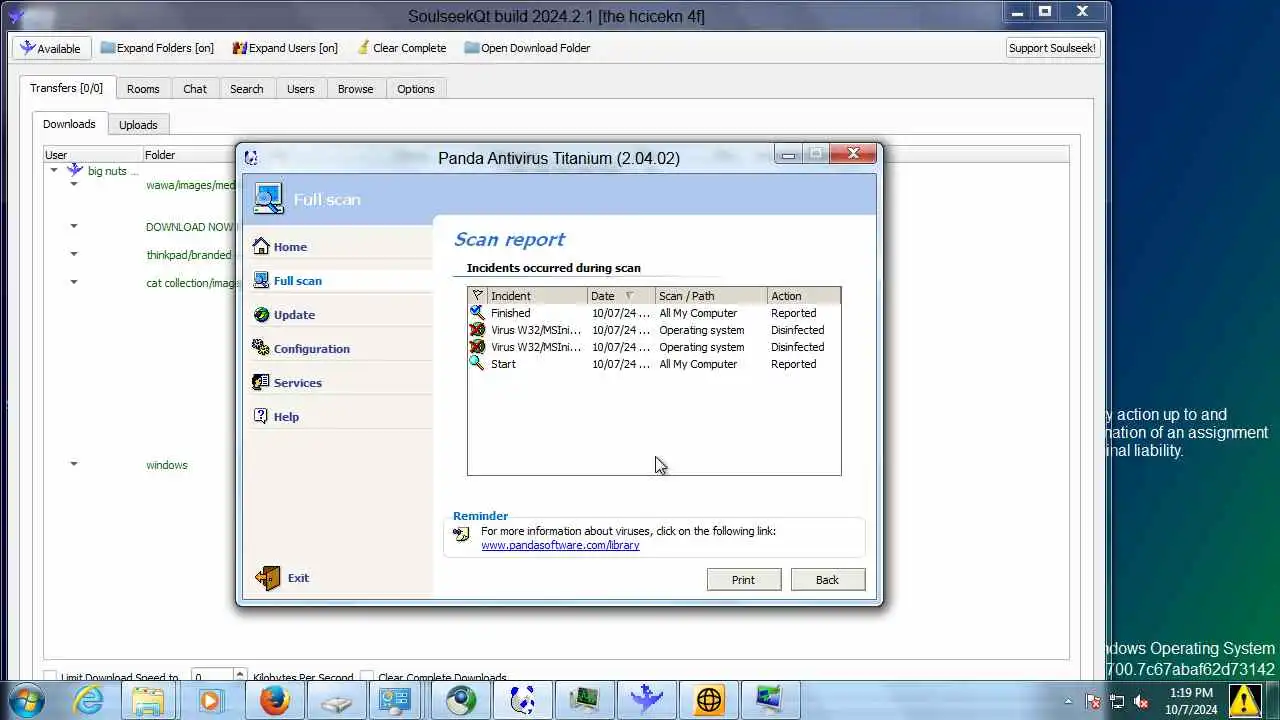Click the panda icon in the Panda title bar
This screenshot has height=720, width=1280.
pos(251,158)
